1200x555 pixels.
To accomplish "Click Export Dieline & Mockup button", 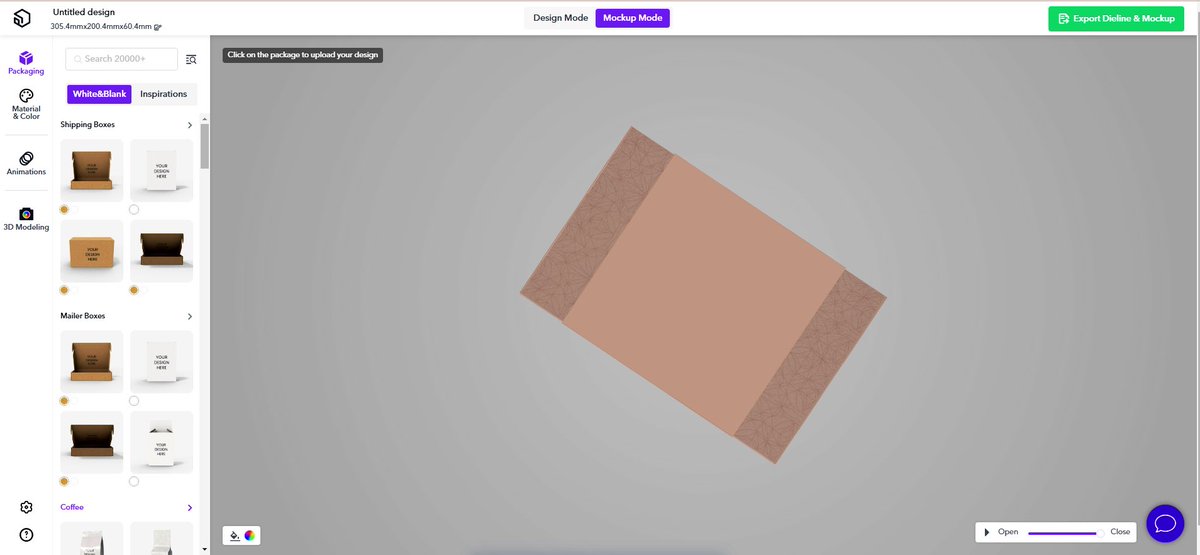I will pyautogui.click(x=1117, y=18).
